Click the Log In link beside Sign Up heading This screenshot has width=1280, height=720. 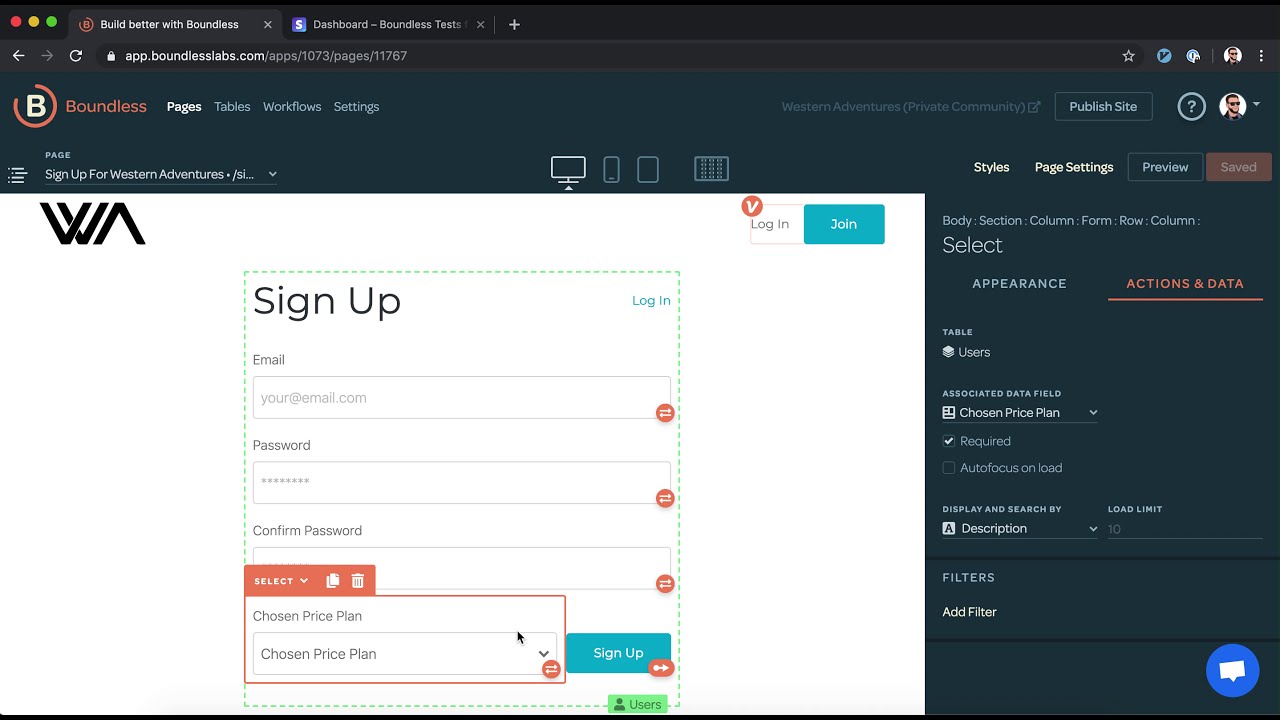[x=651, y=300]
